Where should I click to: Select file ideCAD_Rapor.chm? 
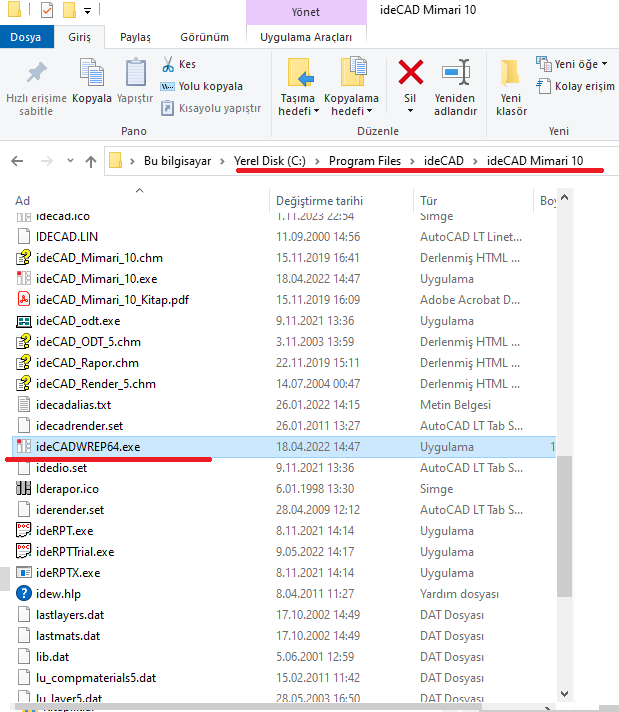[87, 363]
